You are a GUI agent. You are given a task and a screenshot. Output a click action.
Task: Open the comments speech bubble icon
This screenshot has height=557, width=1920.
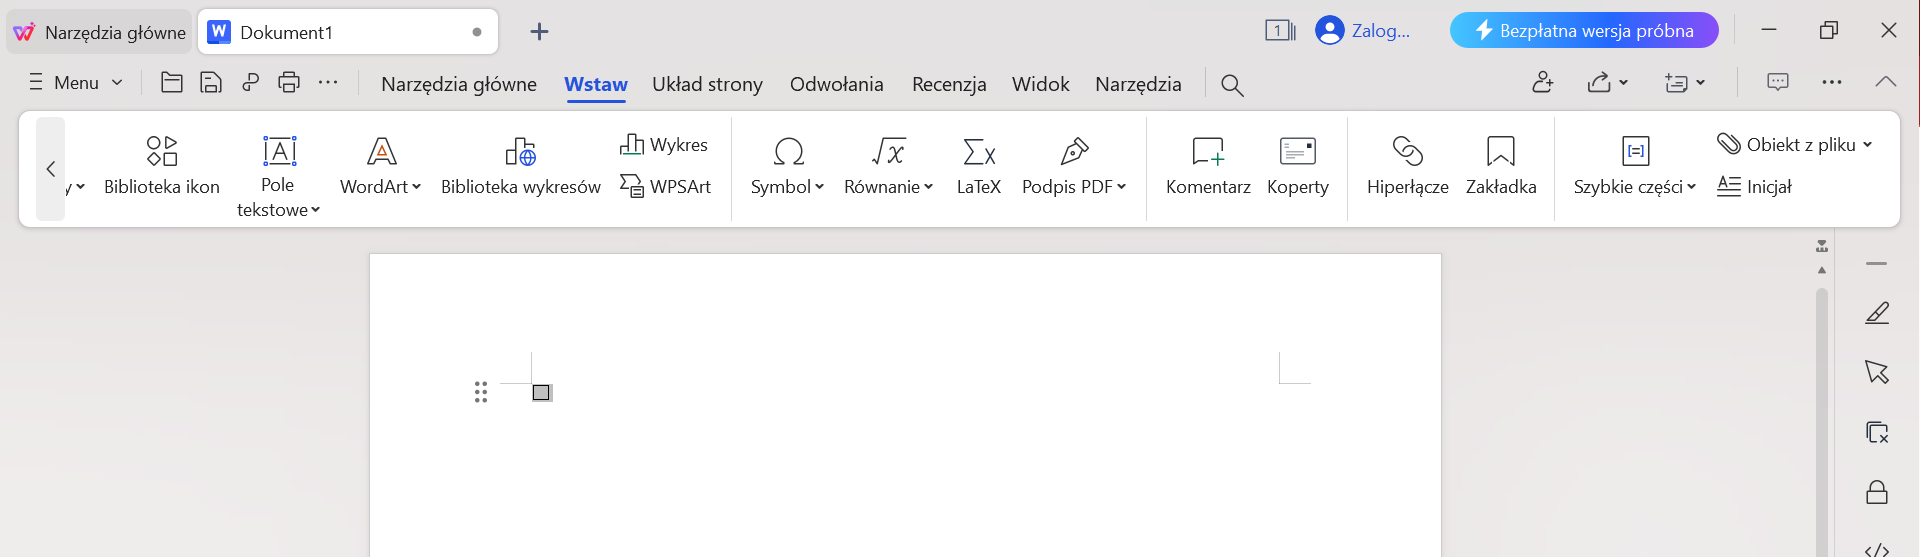(1778, 82)
